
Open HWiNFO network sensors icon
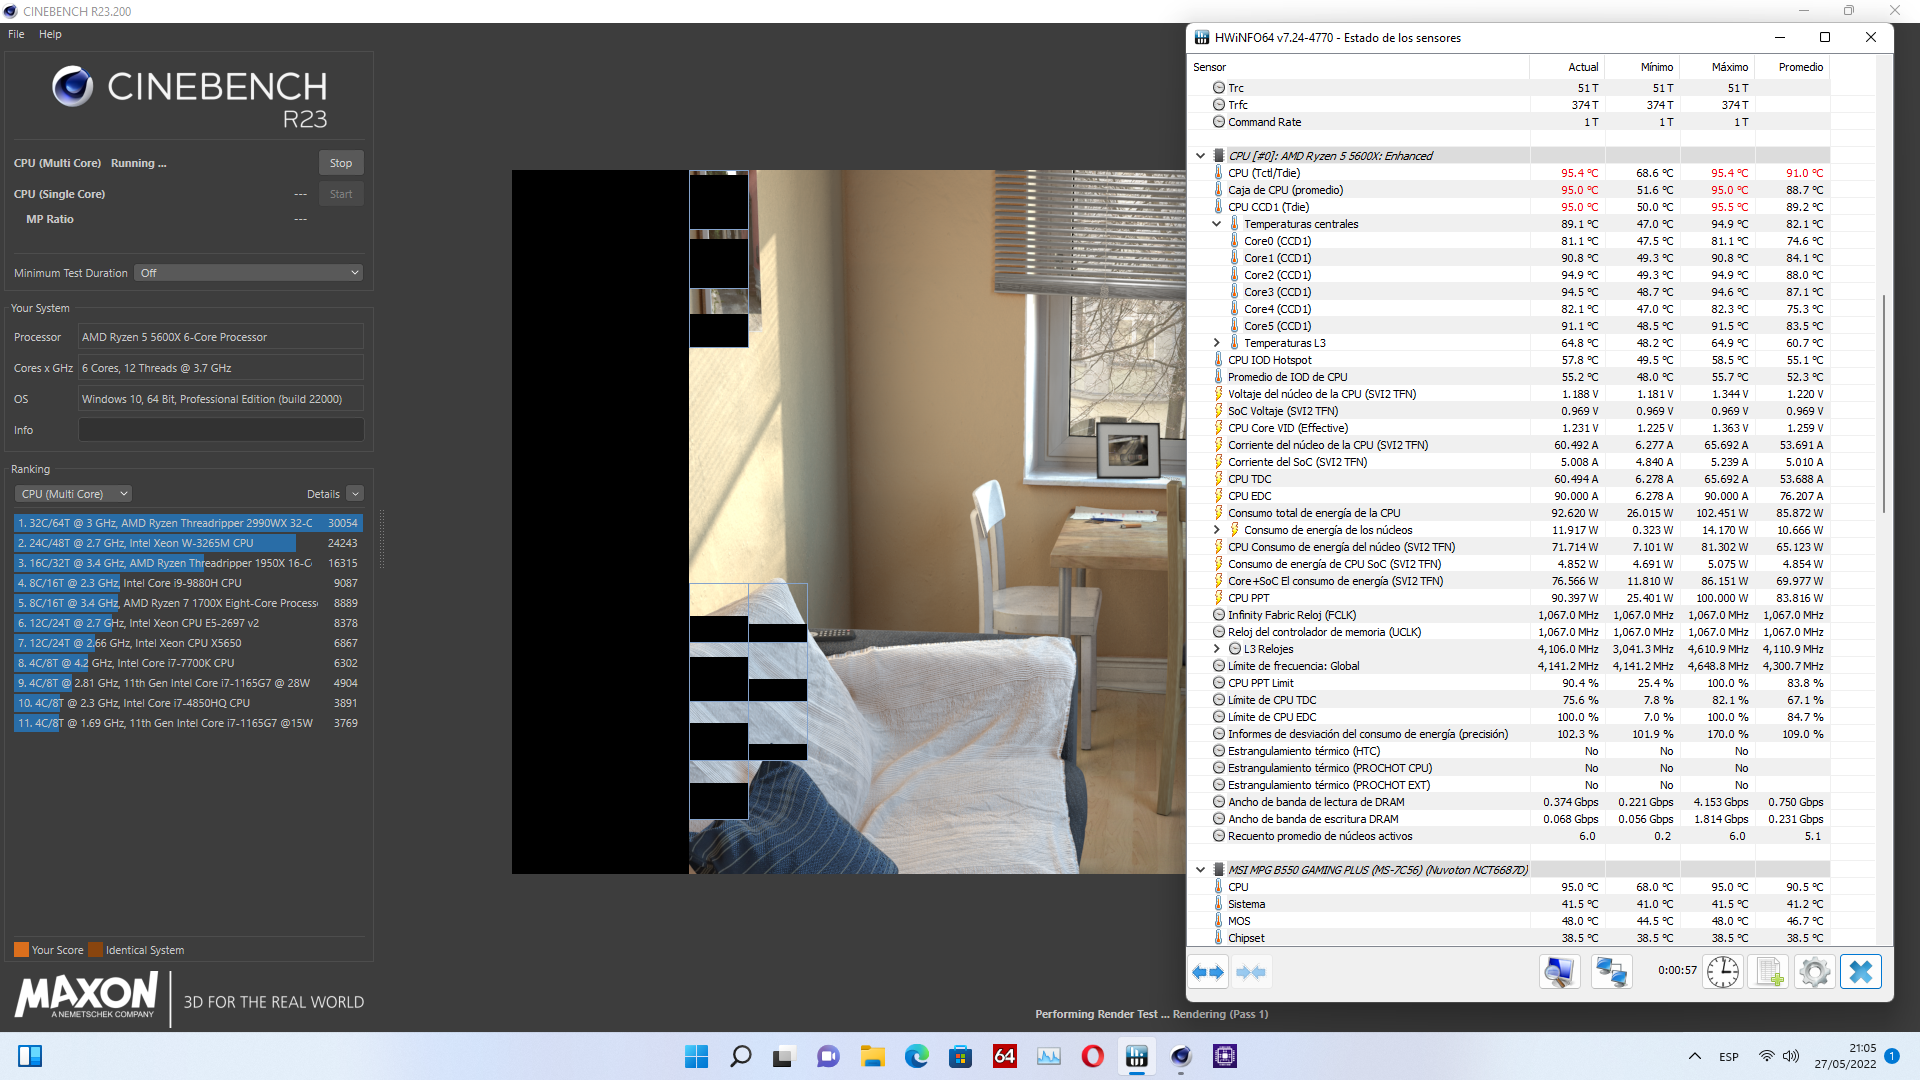pyautogui.click(x=1611, y=972)
